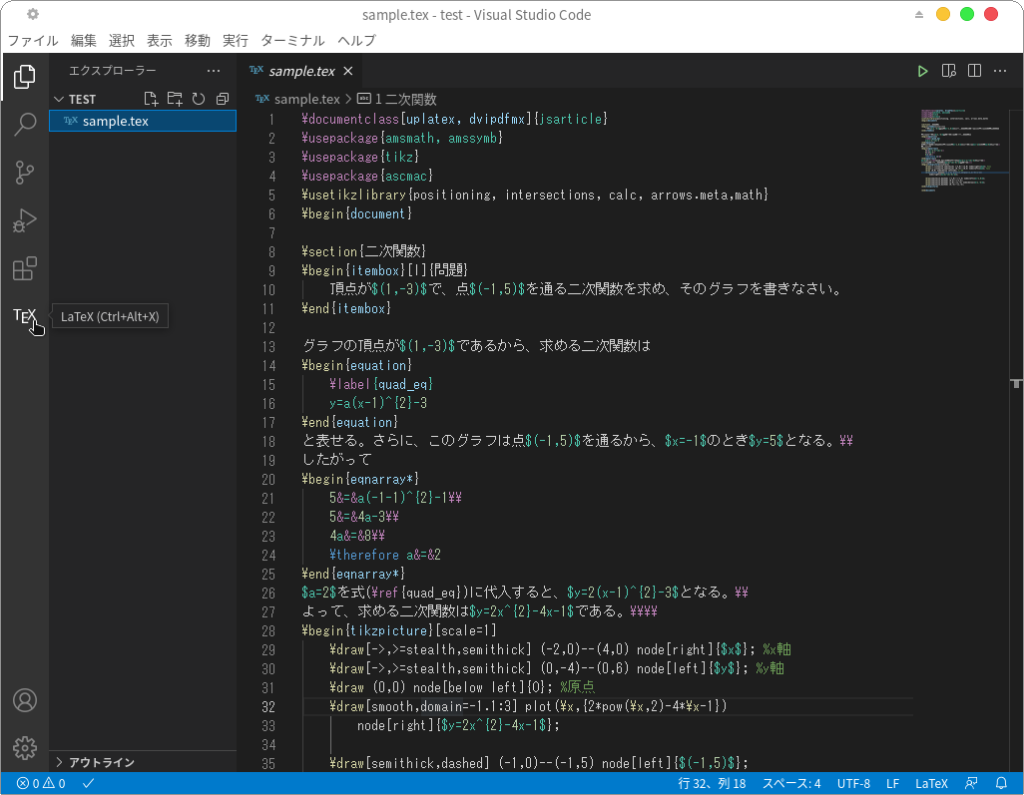Collapse all folders in explorer
The image size is (1024, 795).
click(x=222, y=99)
